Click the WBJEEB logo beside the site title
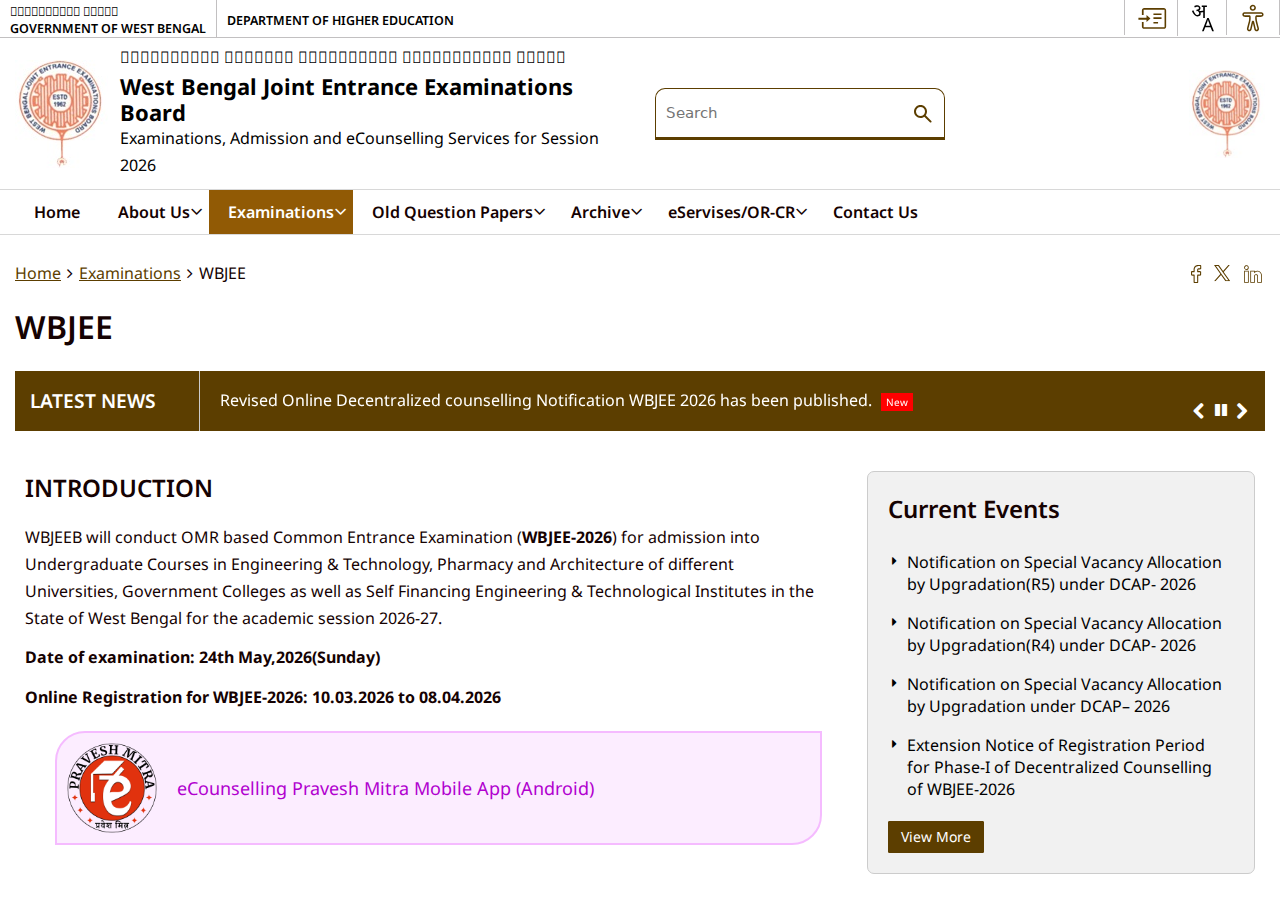 pyautogui.click(x=60, y=112)
